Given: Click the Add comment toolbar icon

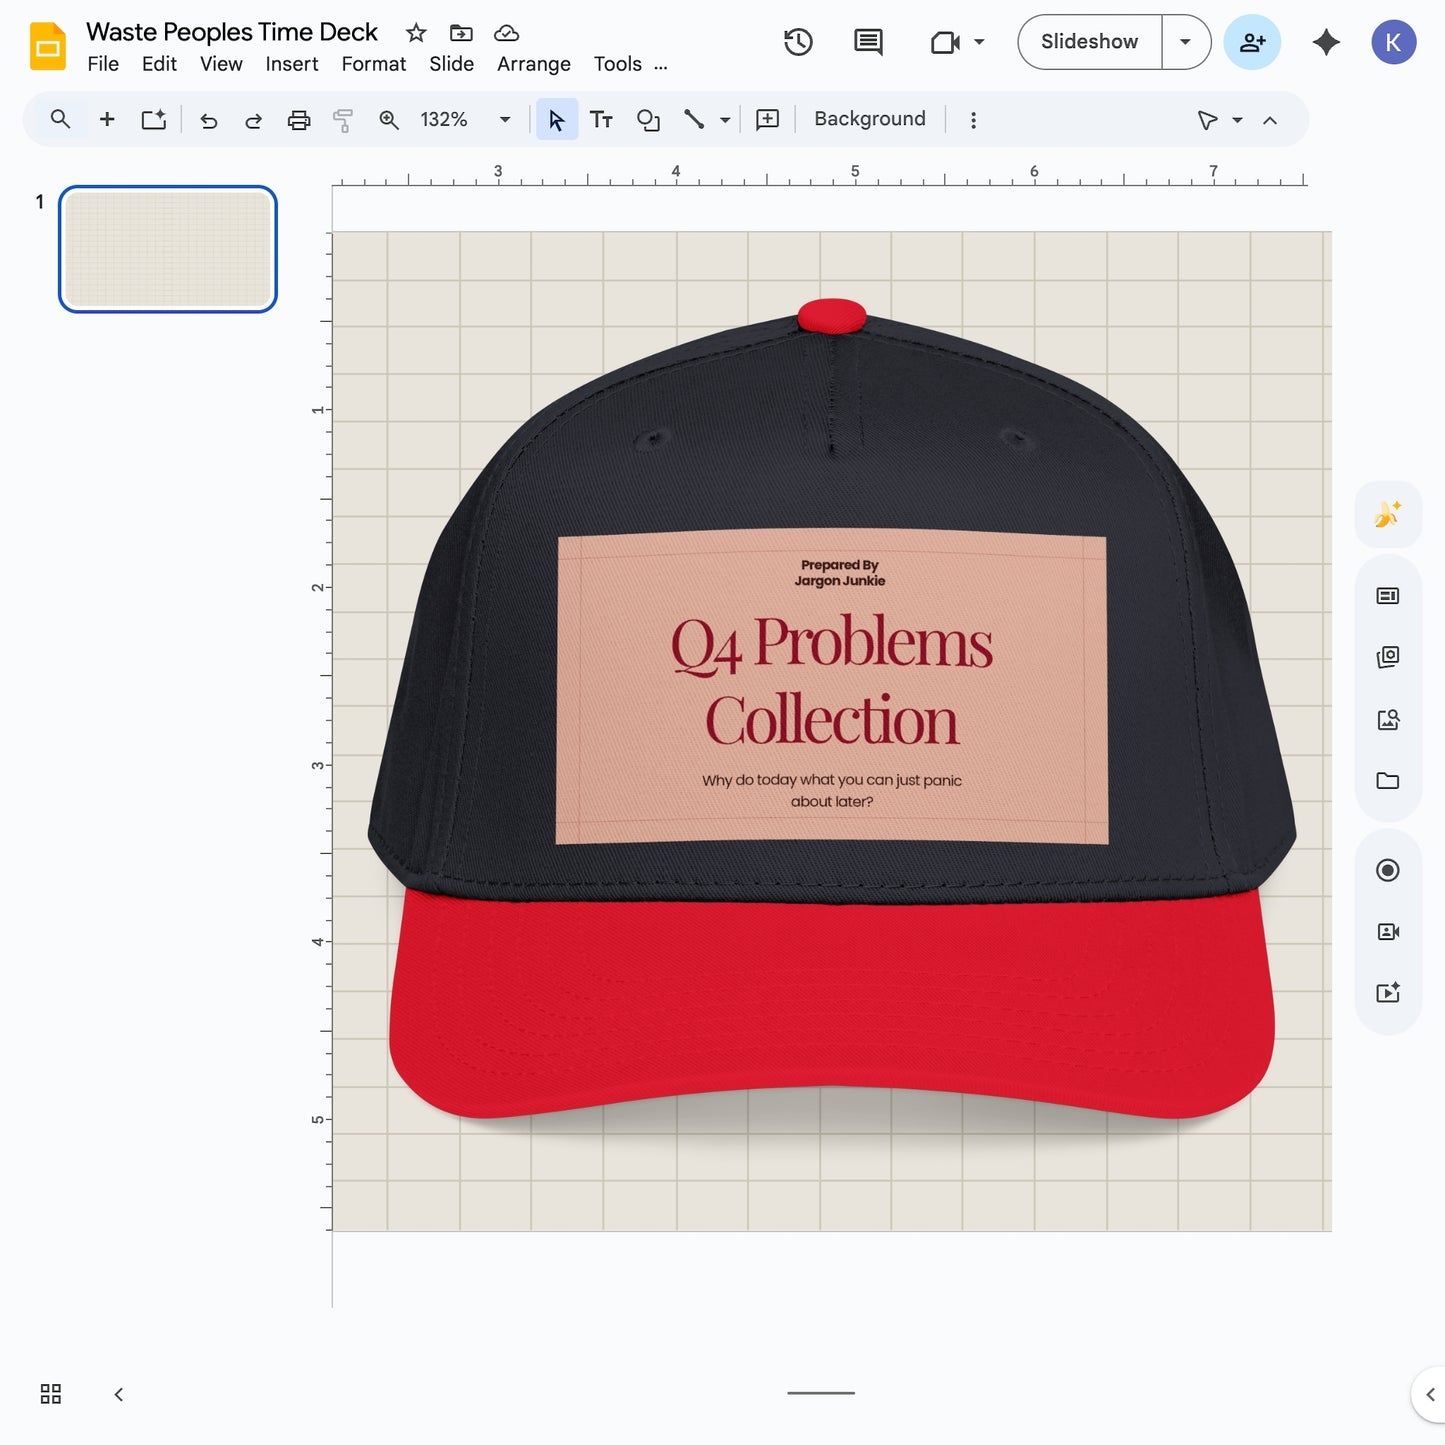Looking at the screenshot, I should tap(767, 120).
